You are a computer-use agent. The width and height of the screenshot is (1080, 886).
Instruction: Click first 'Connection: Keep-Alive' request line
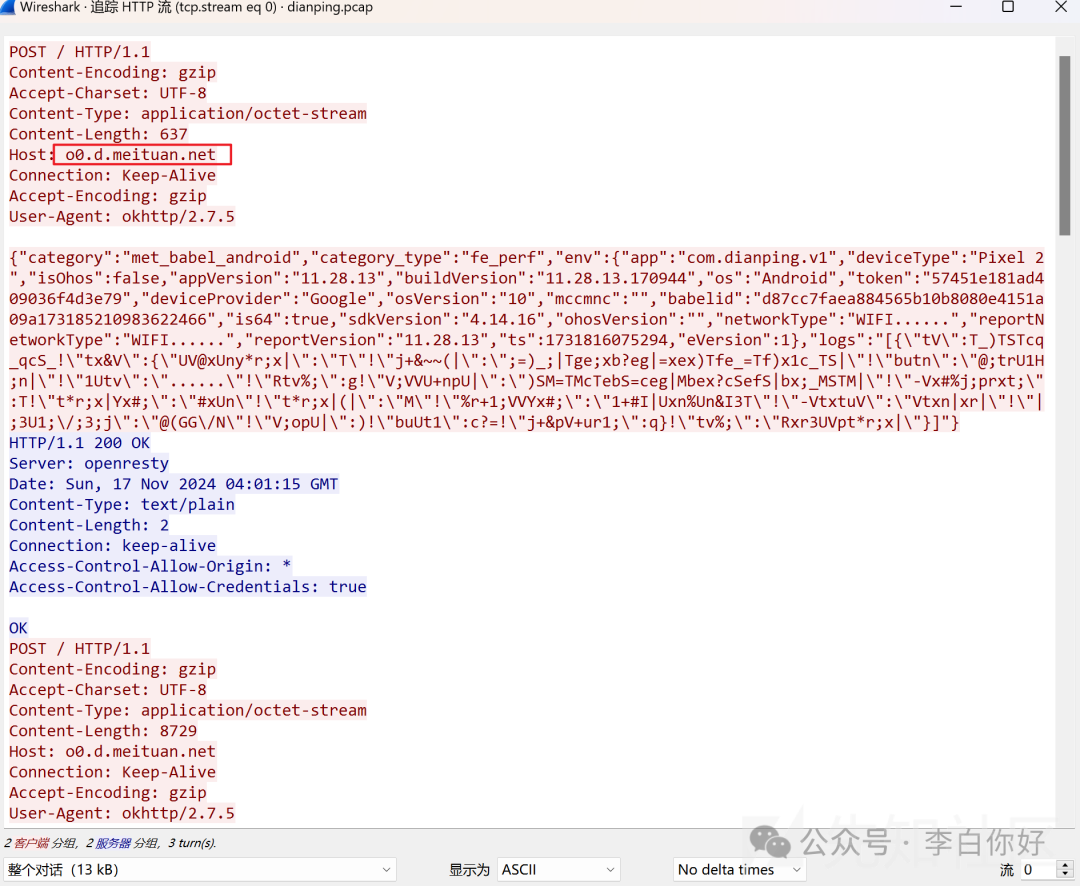coord(112,175)
